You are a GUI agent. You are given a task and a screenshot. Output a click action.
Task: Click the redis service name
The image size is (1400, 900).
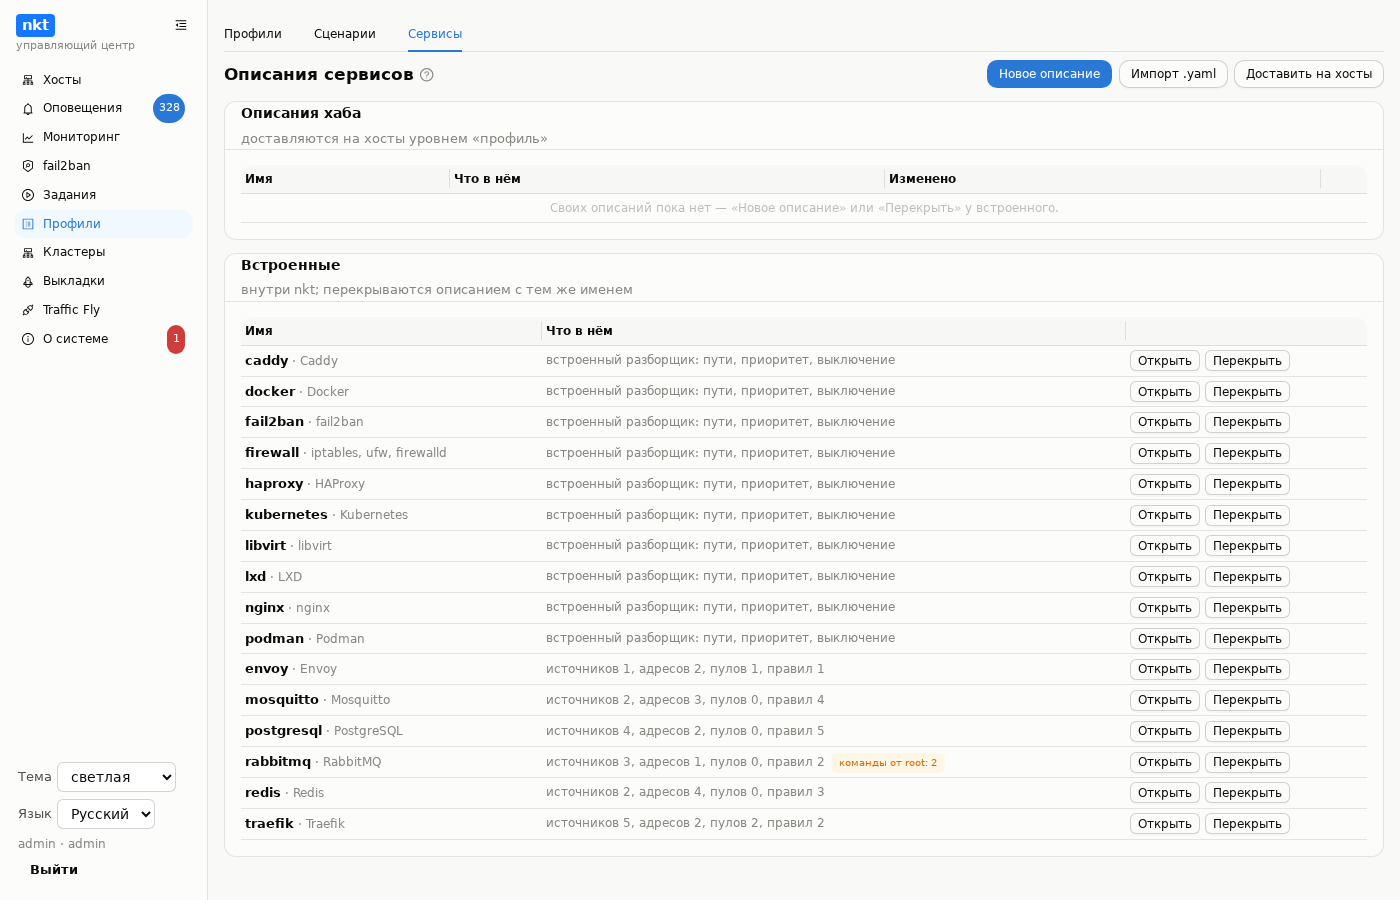point(263,793)
